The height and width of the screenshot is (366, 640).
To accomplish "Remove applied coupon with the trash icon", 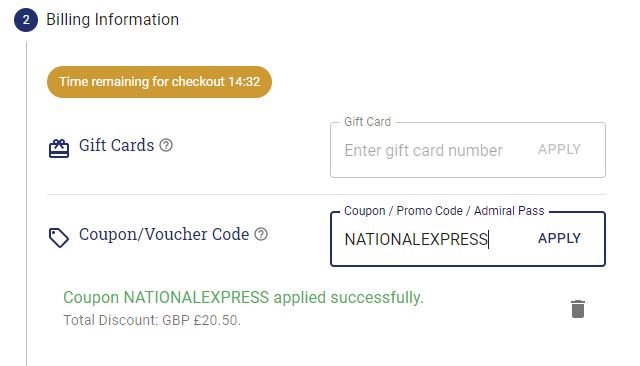I will pos(578,309).
